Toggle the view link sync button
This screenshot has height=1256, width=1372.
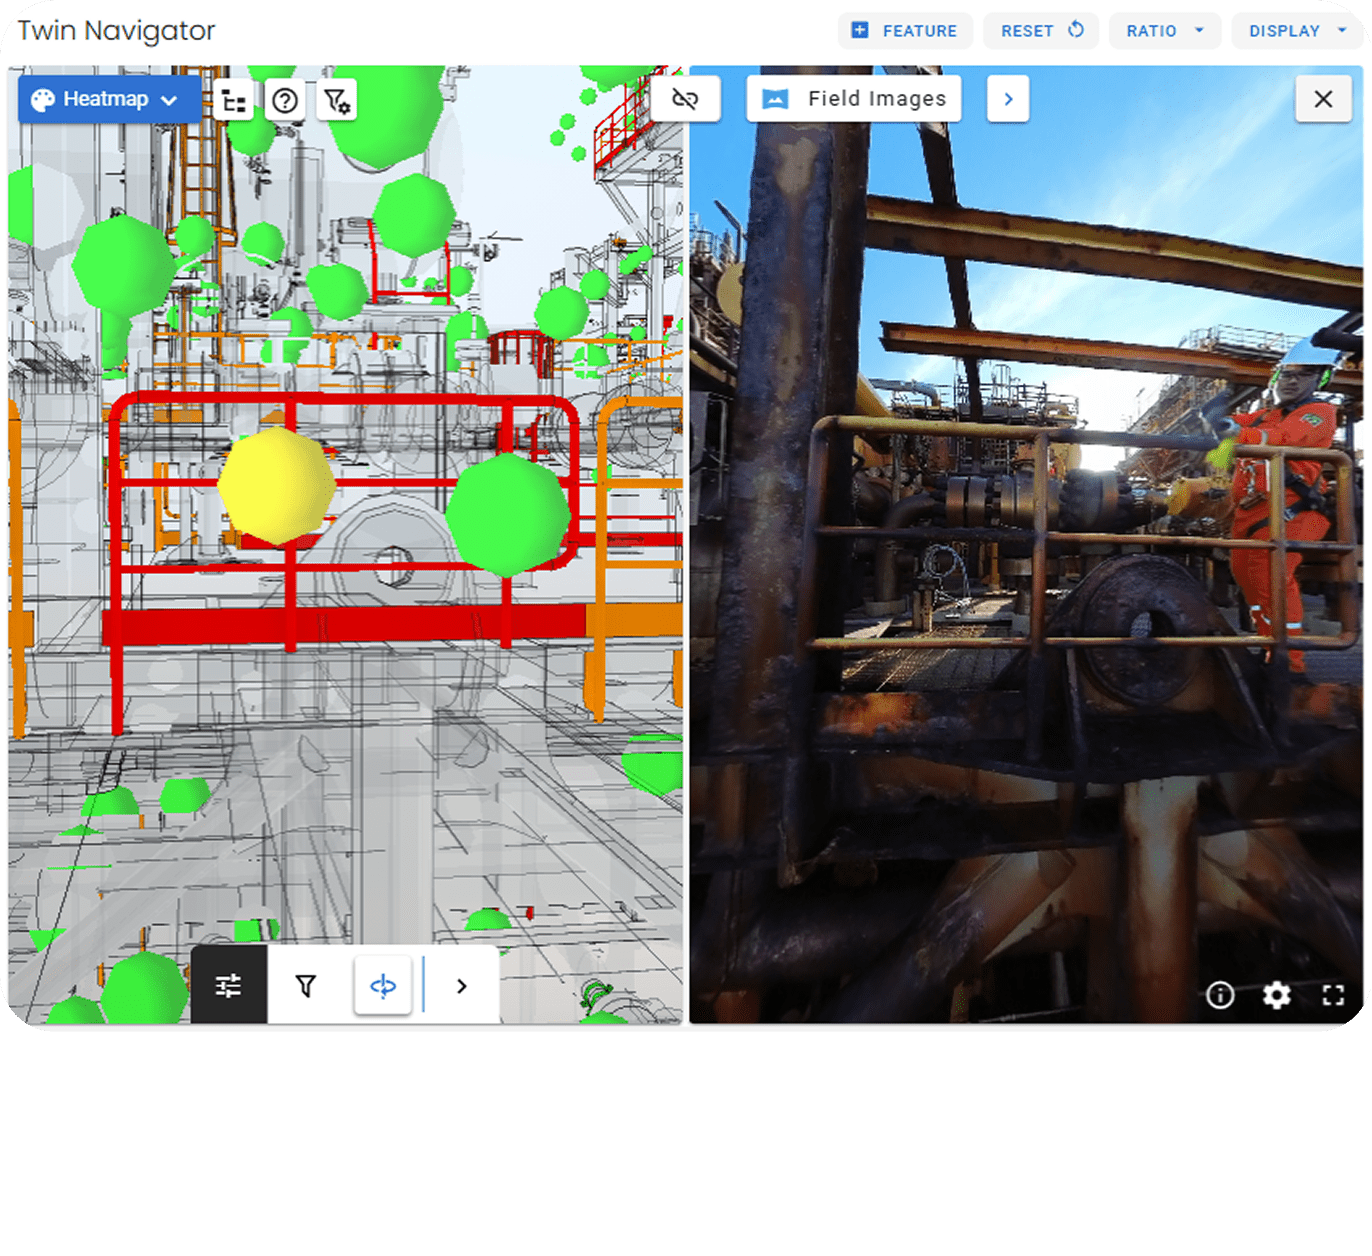(x=685, y=99)
